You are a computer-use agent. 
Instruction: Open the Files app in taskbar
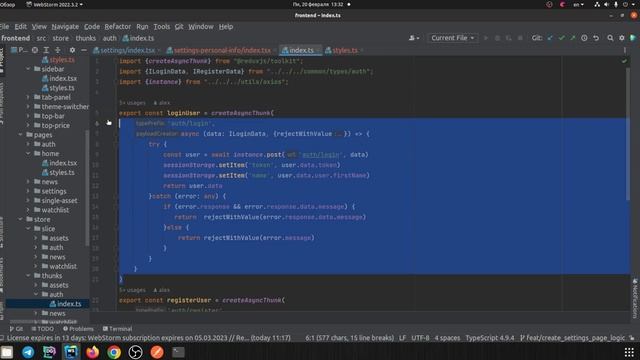pyautogui.click(x=7, y=352)
